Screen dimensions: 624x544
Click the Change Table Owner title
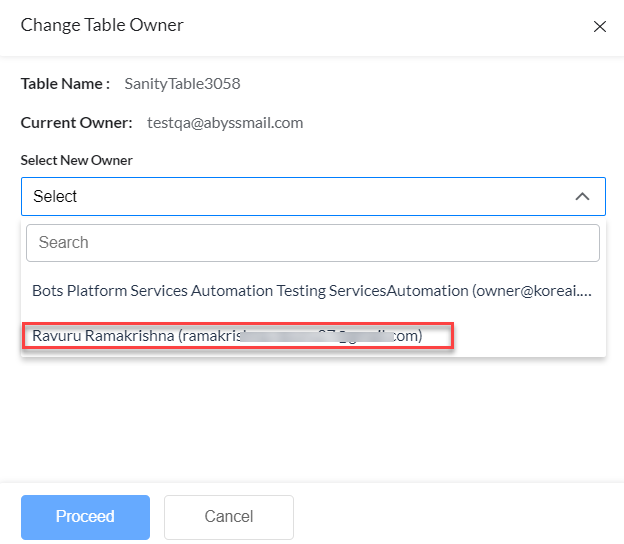102,25
